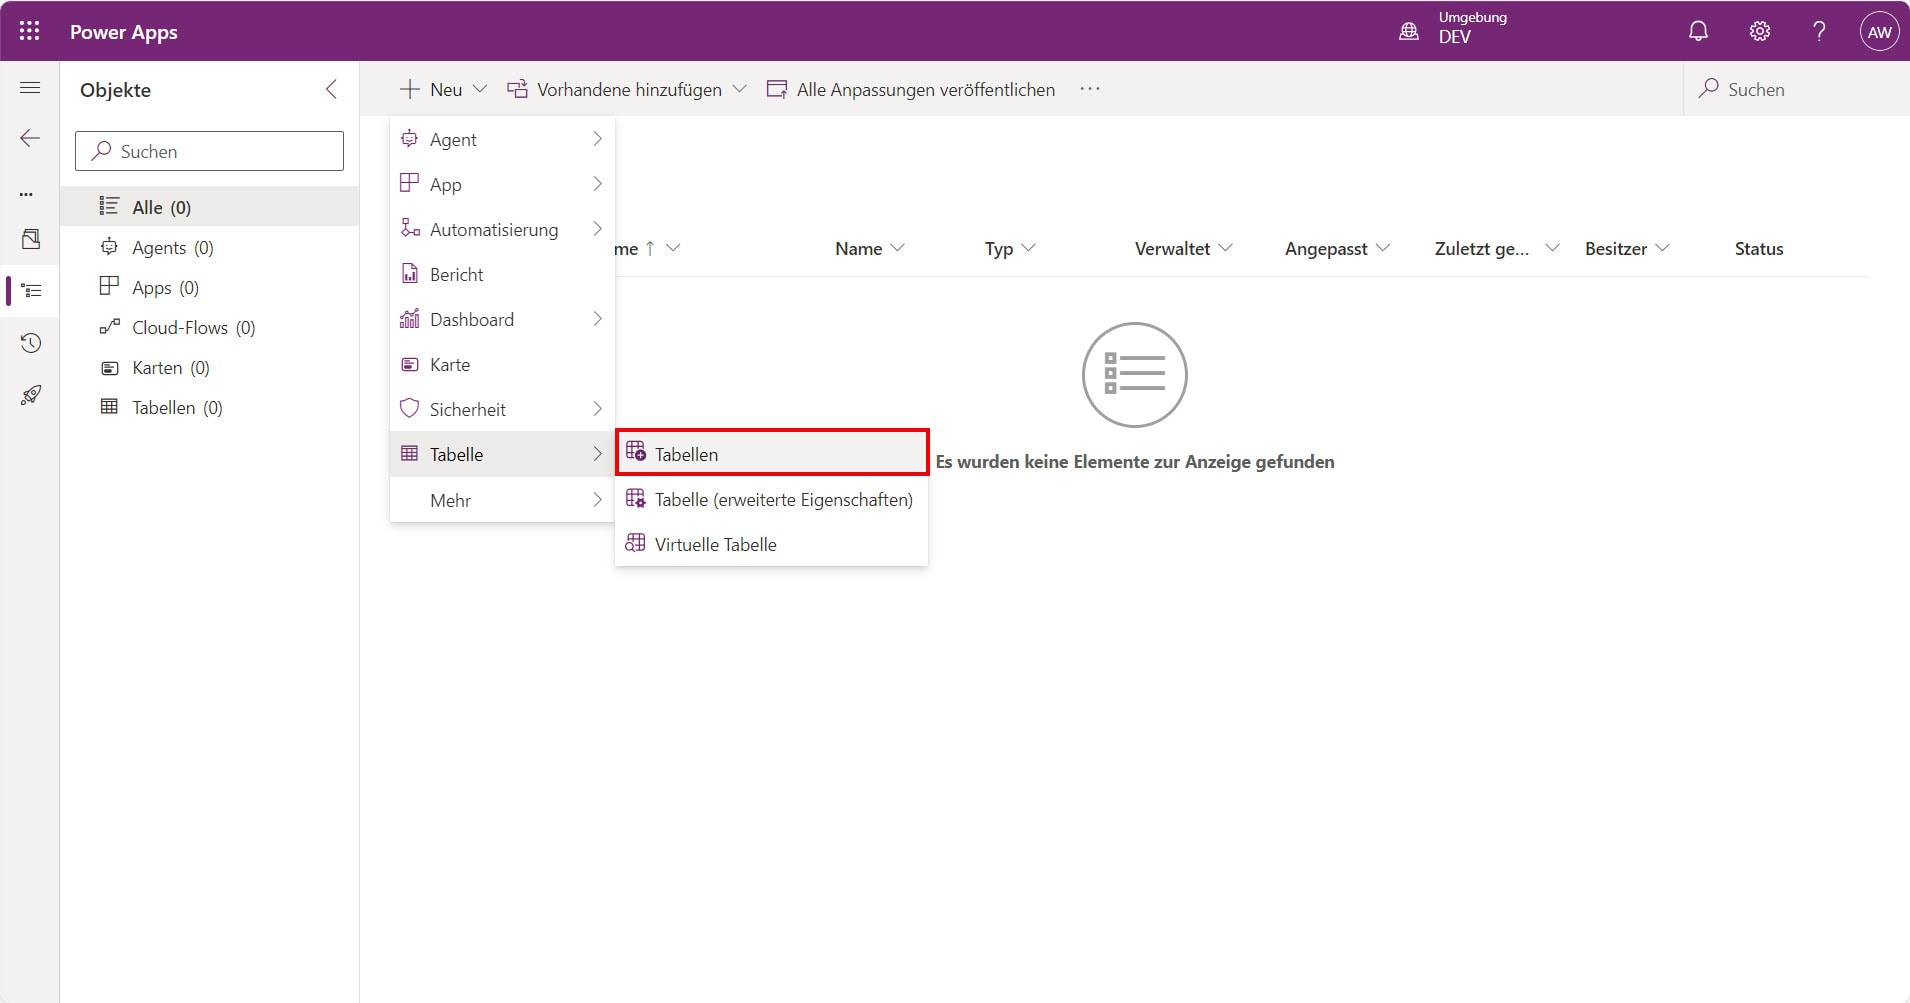Image resolution: width=1910 pixels, height=1003 pixels.
Task: Open notifications bell icon
Action: (x=1698, y=31)
